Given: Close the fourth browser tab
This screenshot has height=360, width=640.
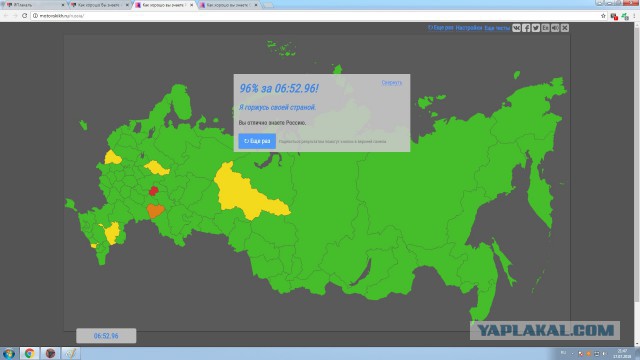Looking at the screenshot, I should tap(256, 5).
